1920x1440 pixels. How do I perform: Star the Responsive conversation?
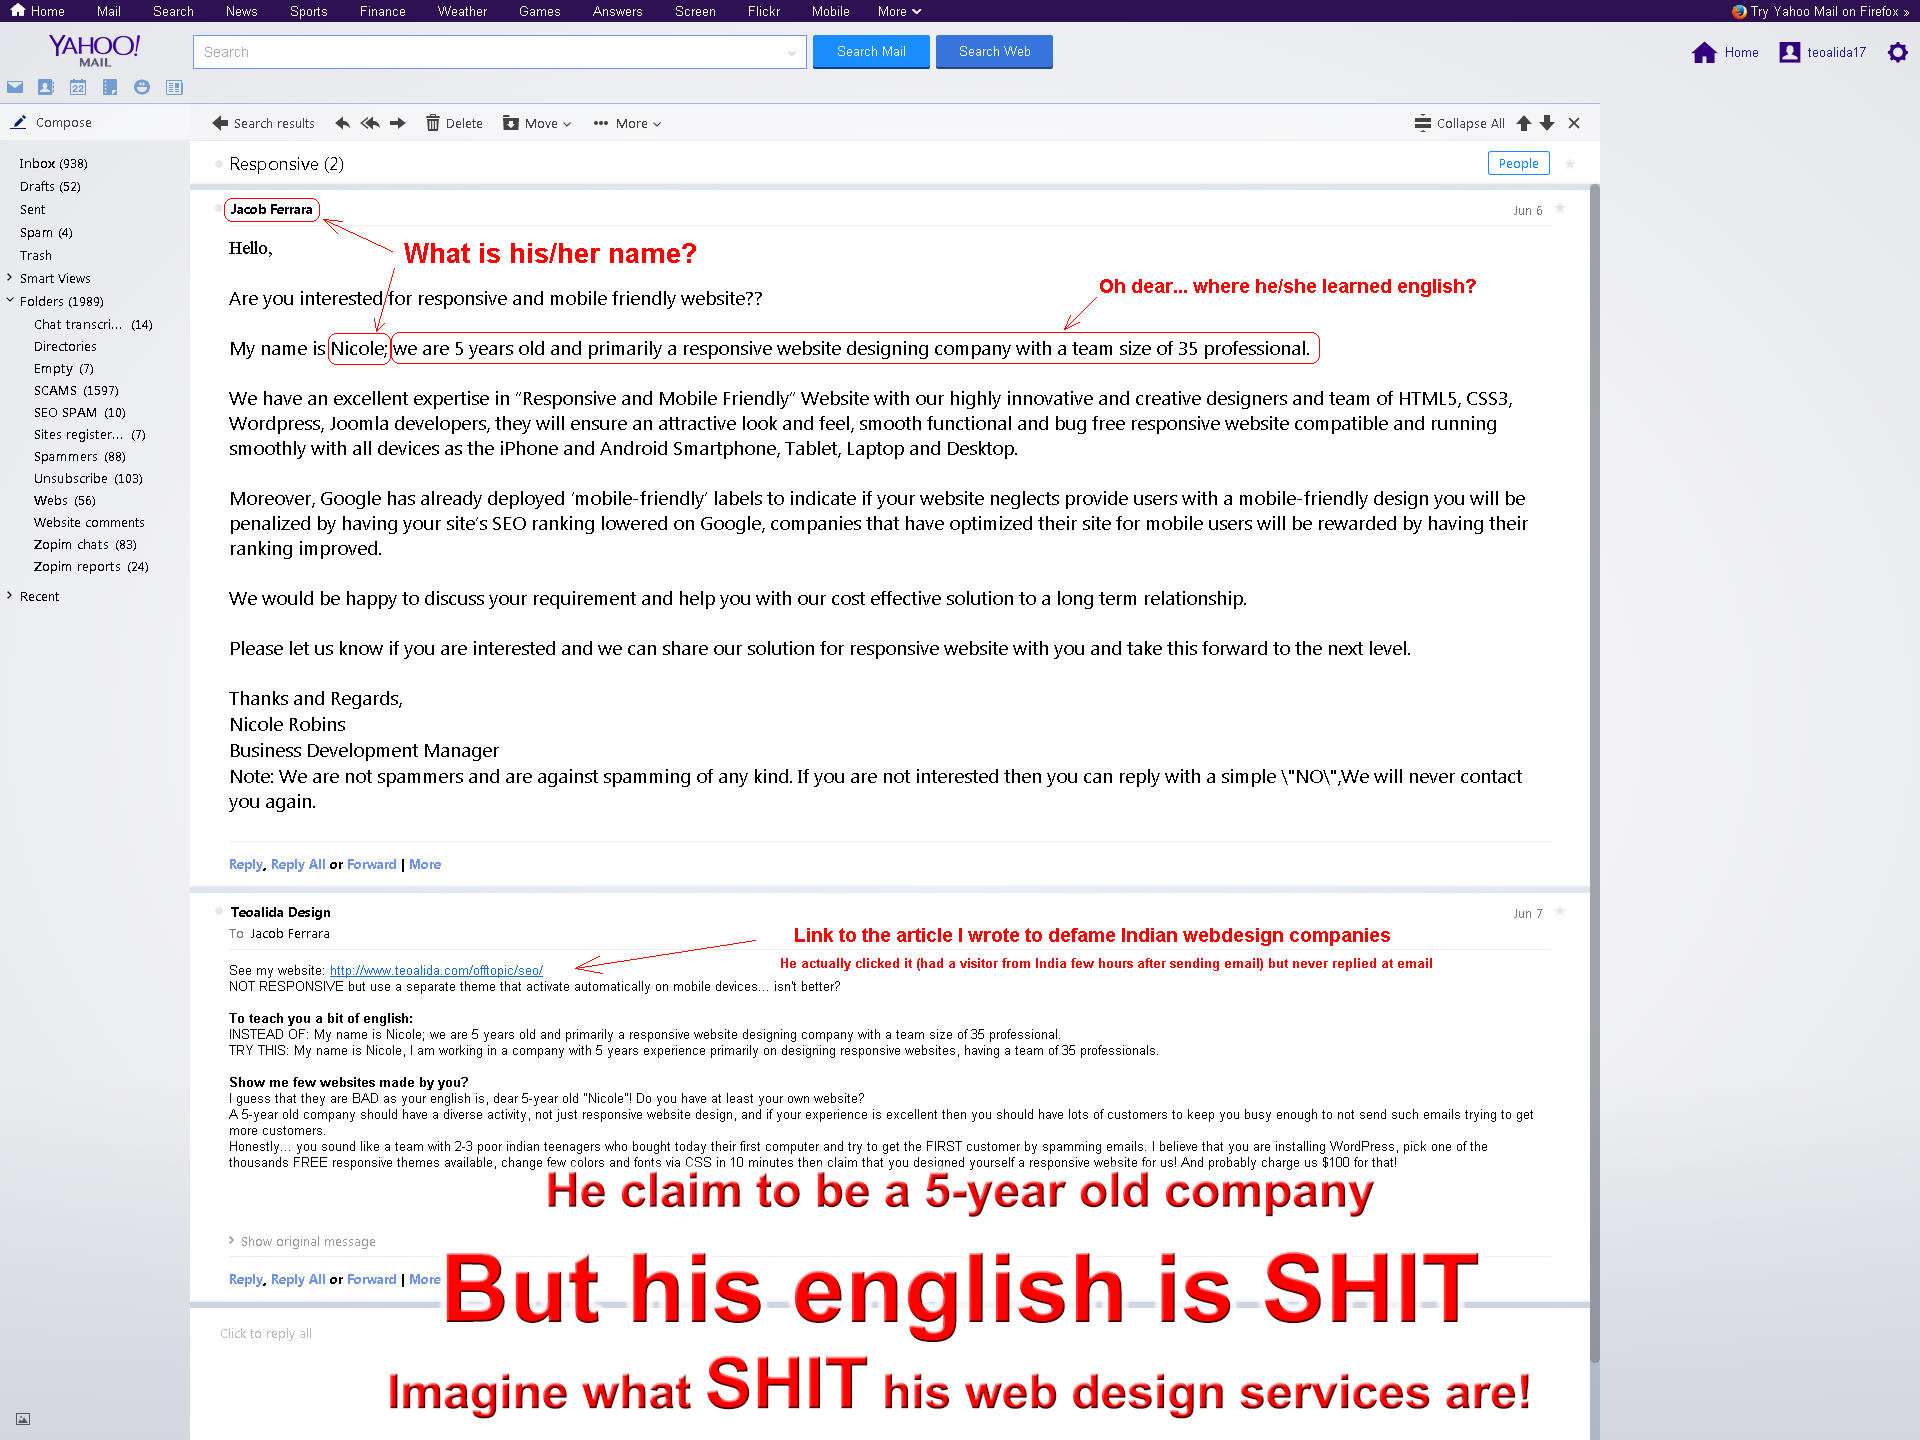click(x=1570, y=163)
